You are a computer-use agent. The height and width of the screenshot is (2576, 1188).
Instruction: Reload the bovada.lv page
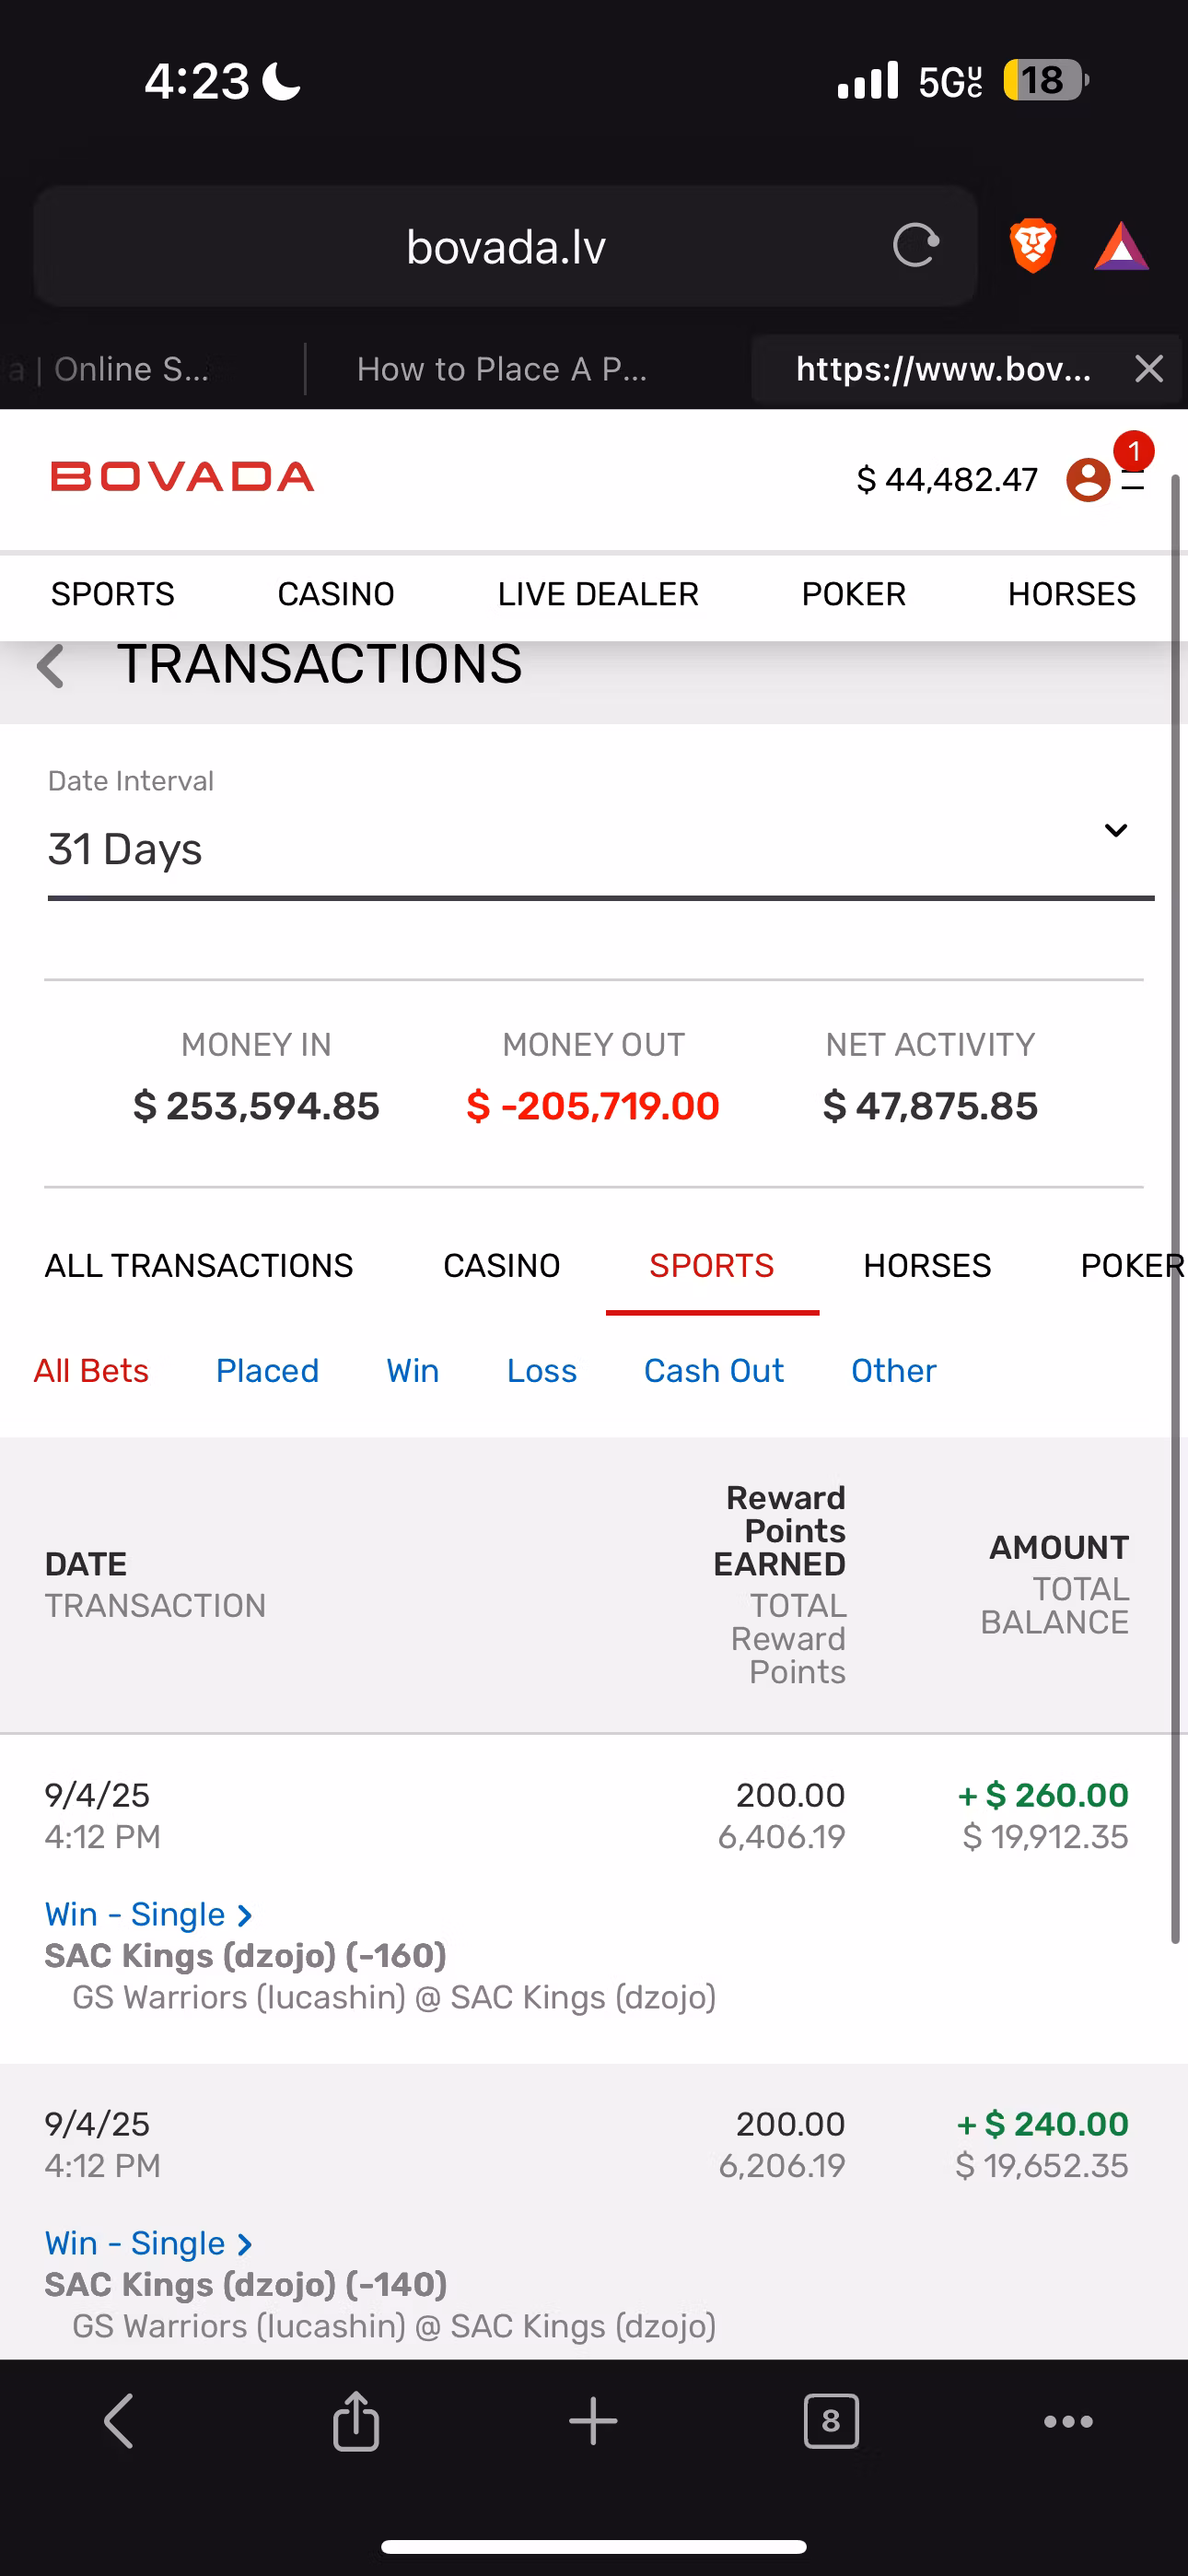[x=915, y=245]
